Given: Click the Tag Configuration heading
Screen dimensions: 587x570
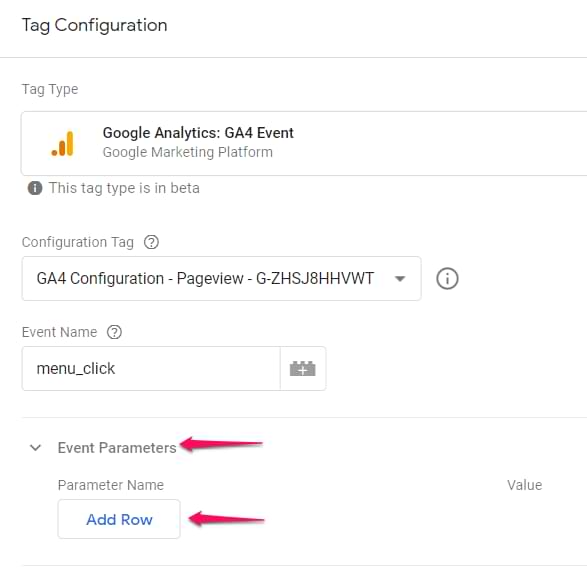Looking at the screenshot, I should click(x=94, y=25).
